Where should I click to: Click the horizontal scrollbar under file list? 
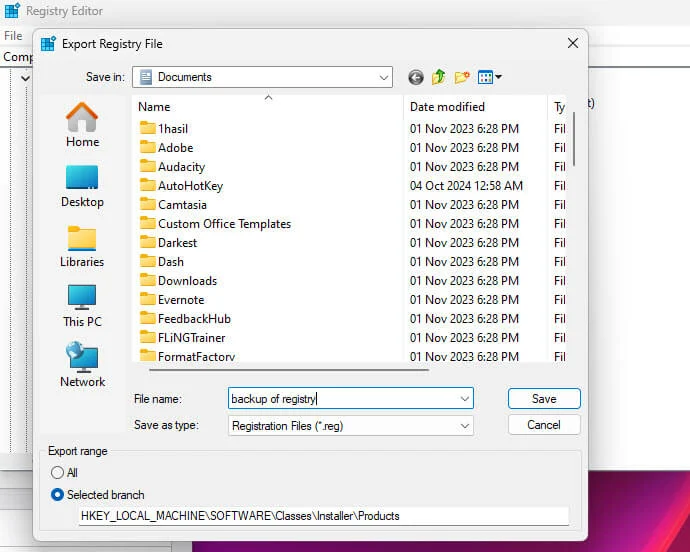(x=289, y=370)
